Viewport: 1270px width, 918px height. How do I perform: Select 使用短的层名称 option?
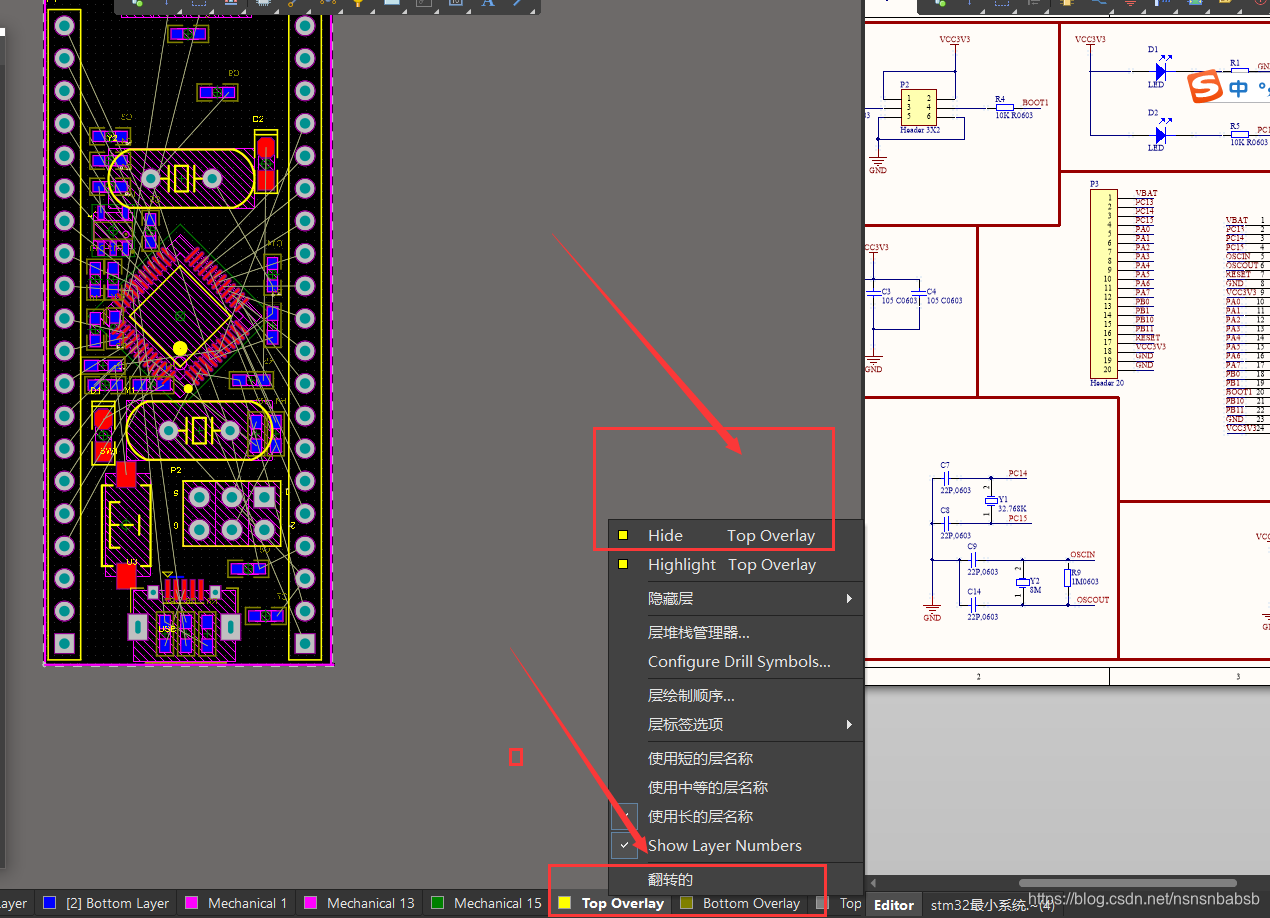tap(736, 758)
